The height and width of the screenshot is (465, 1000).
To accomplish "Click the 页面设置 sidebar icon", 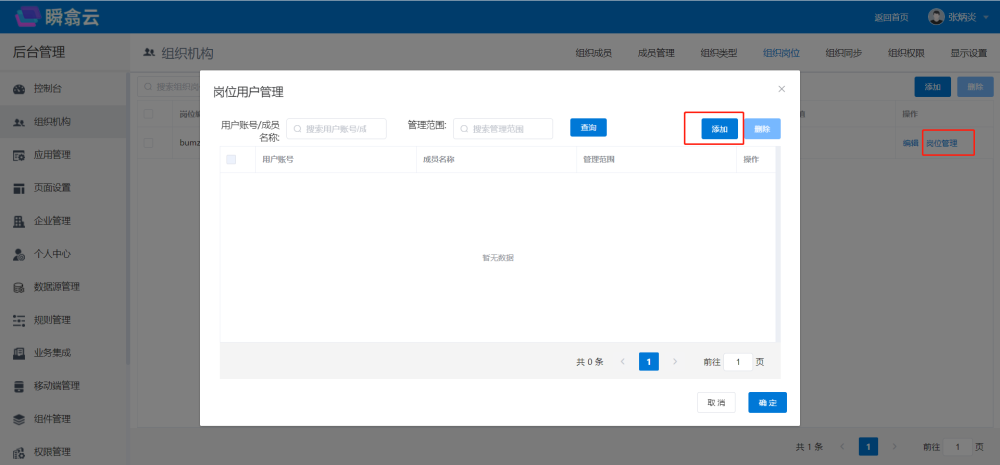I will coord(19,188).
